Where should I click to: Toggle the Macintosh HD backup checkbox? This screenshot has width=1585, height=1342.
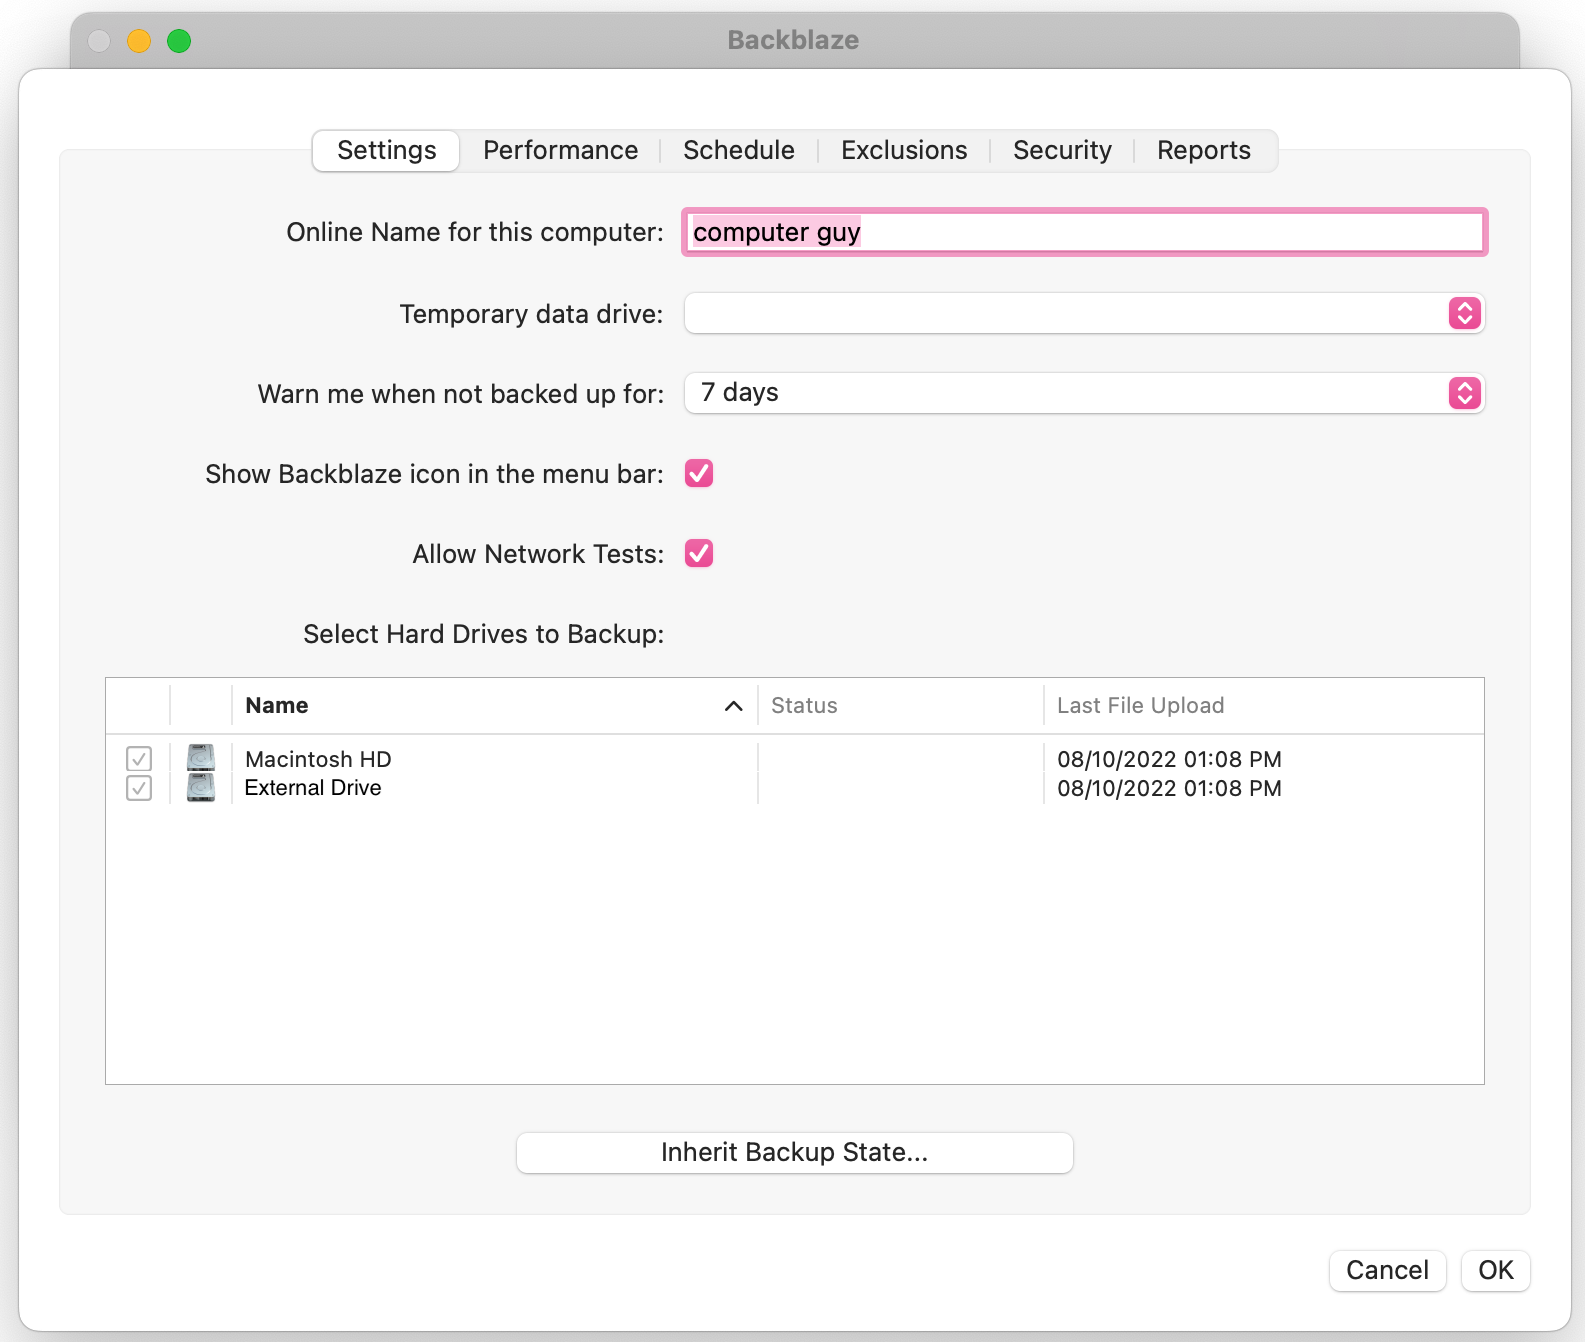click(x=139, y=759)
